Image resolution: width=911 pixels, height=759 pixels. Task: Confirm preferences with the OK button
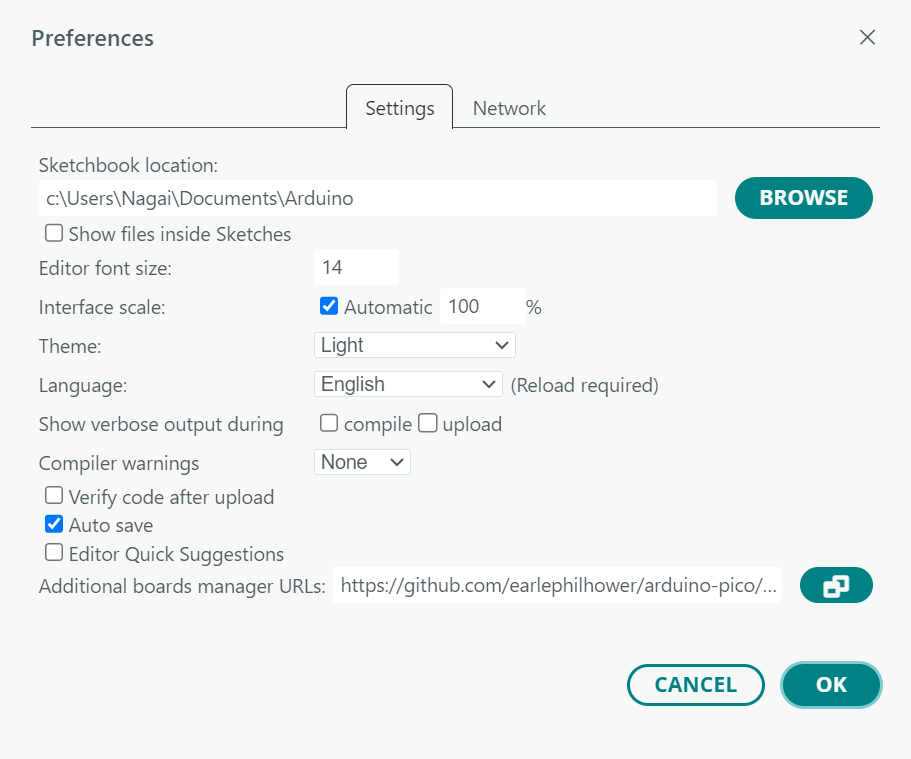point(831,685)
